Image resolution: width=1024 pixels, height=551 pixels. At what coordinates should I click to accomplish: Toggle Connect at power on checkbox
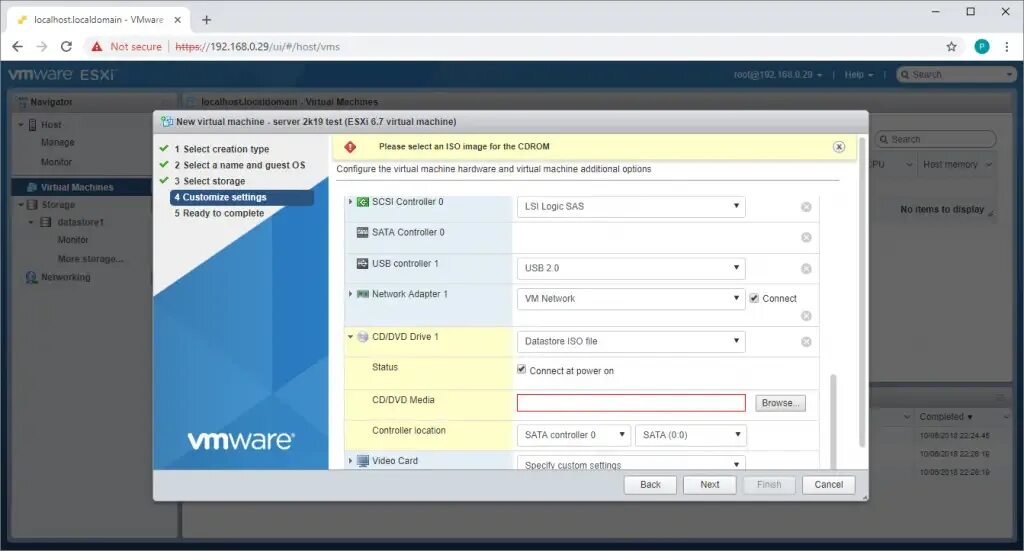pyautogui.click(x=521, y=370)
